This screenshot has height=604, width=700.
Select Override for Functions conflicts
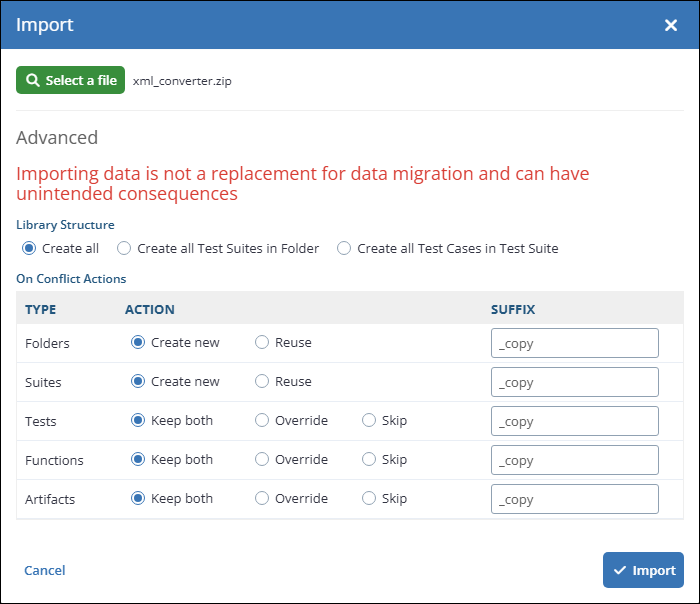262,459
